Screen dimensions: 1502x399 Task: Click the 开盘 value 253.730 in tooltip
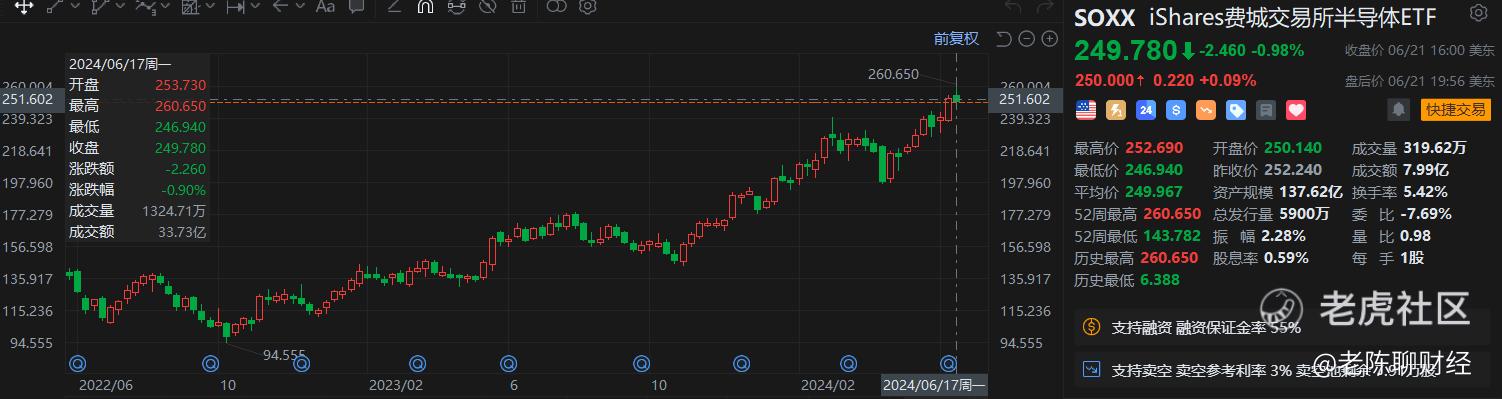(181, 85)
